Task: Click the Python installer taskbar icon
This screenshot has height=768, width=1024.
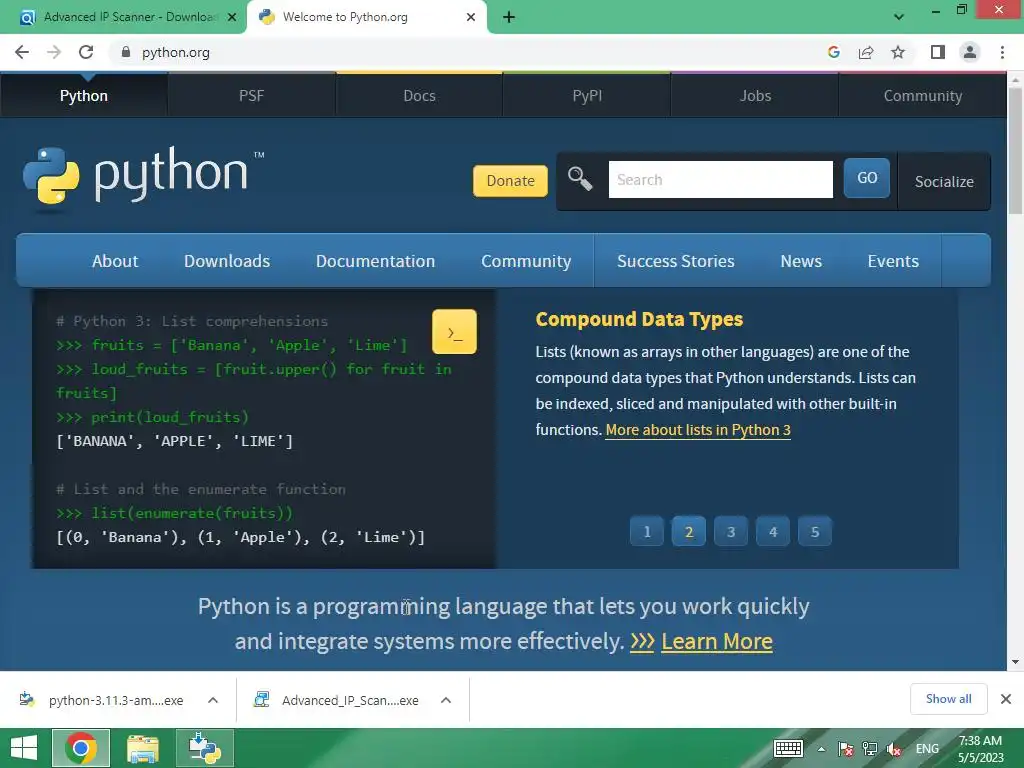Action: coord(205,748)
